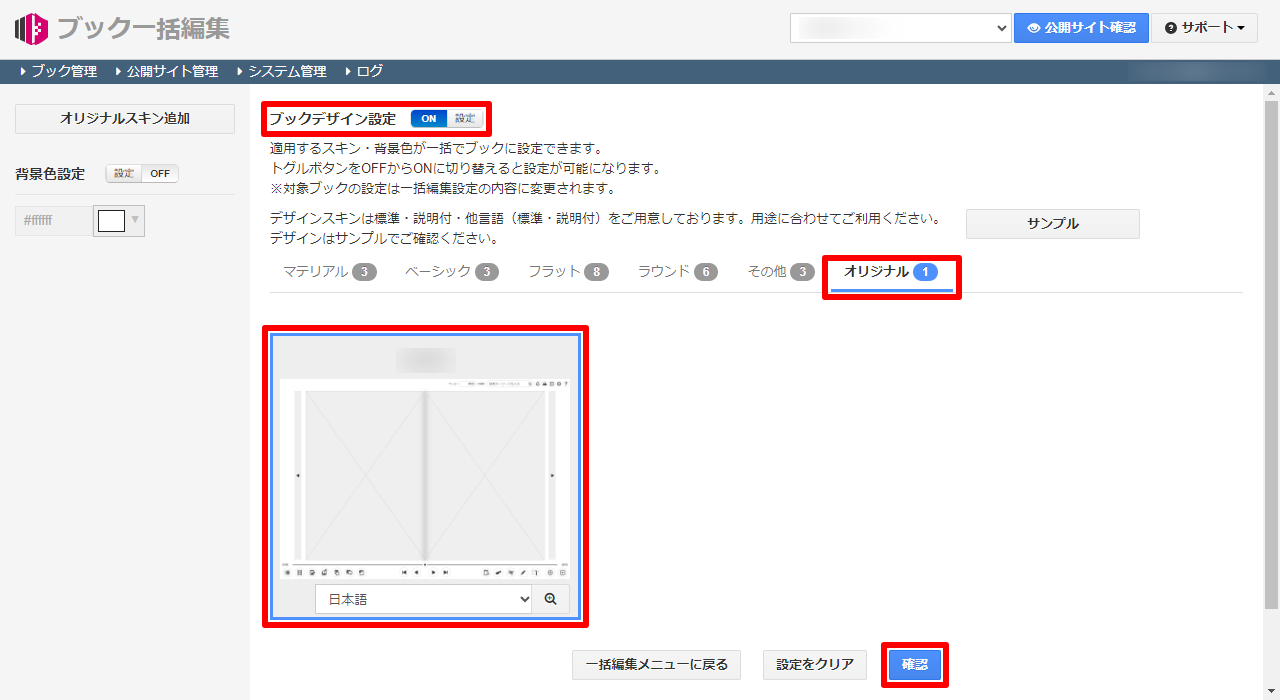Click the eye icon on 公開サイト確認
The image size is (1280, 700).
(1036, 27)
